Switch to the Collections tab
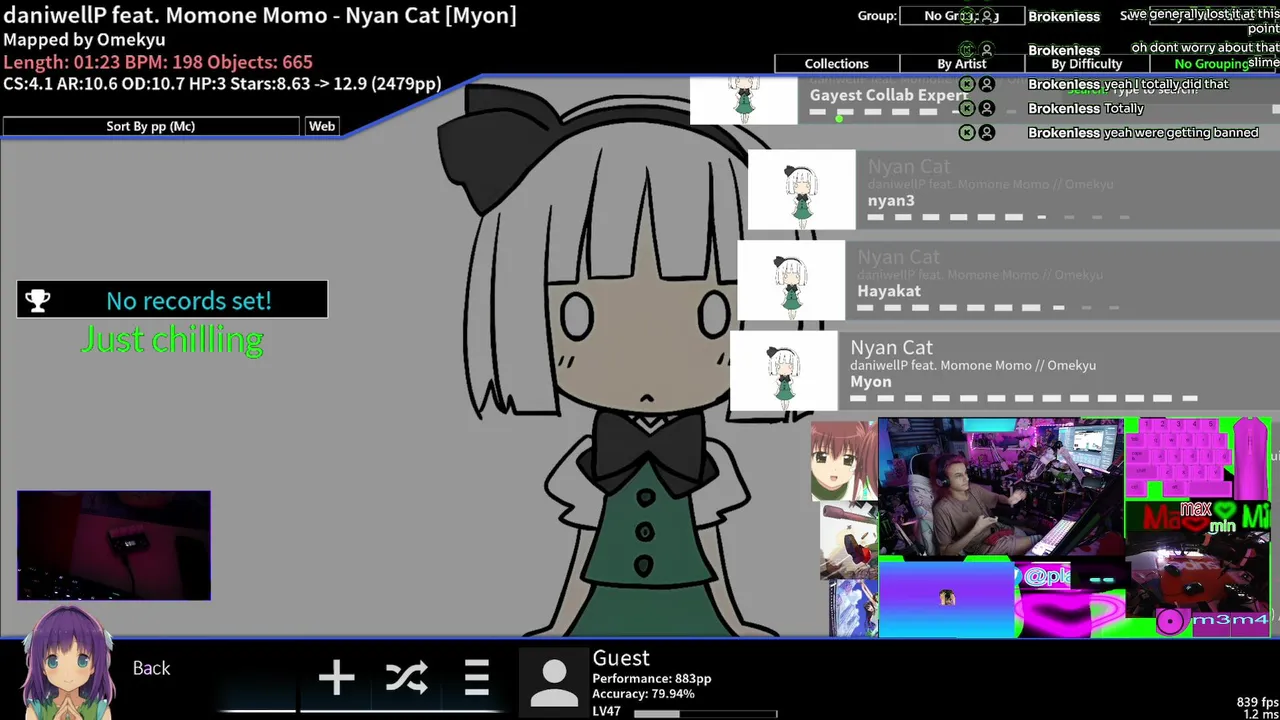The height and width of the screenshot is (720, 1280). 836,64
